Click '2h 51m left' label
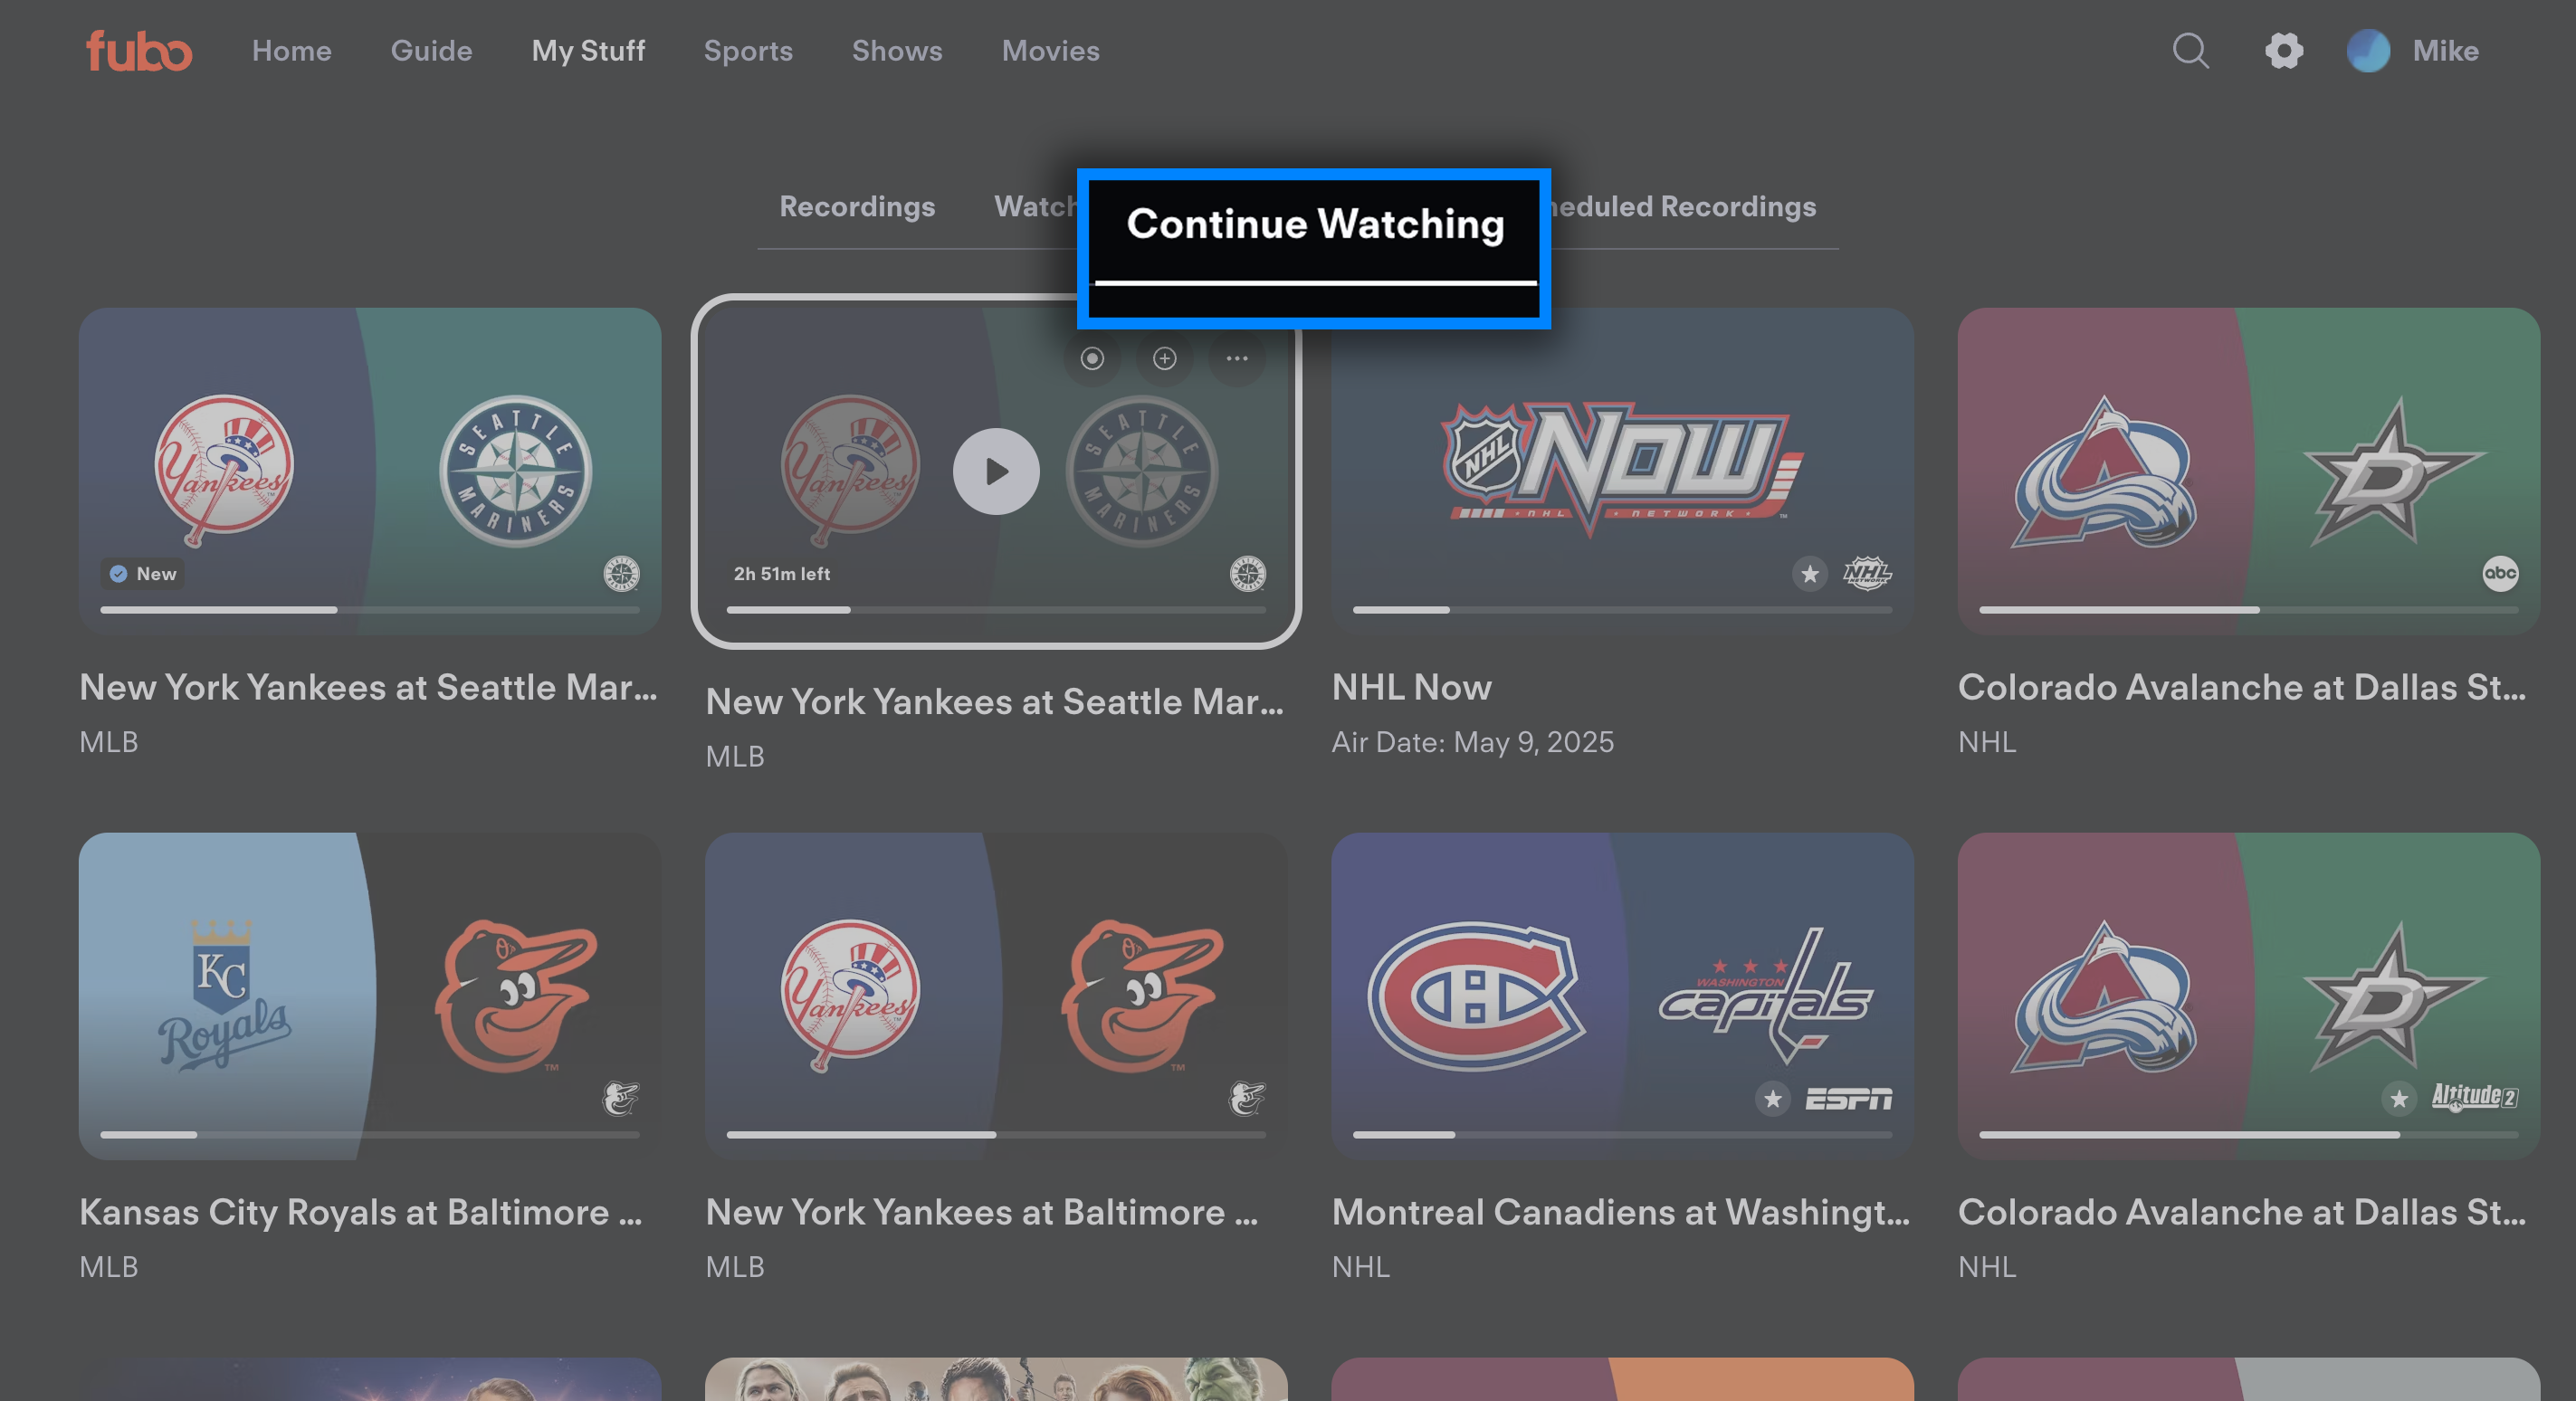 (x=782, y=574)
